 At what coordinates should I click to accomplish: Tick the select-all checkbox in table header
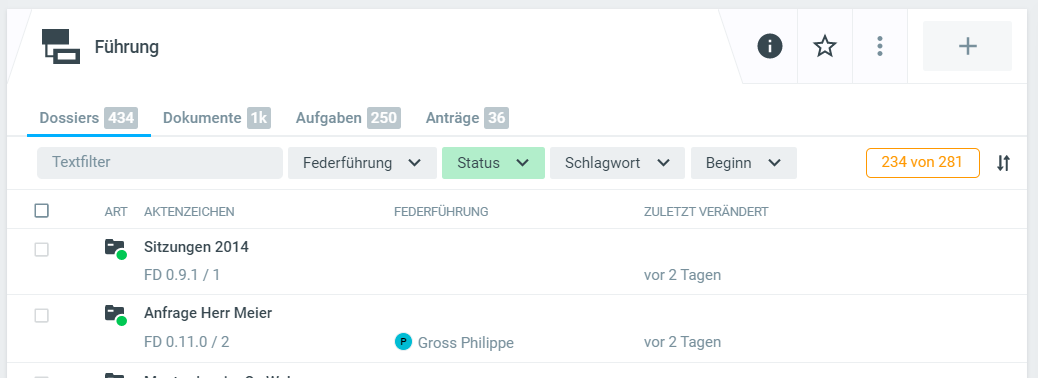42,211
